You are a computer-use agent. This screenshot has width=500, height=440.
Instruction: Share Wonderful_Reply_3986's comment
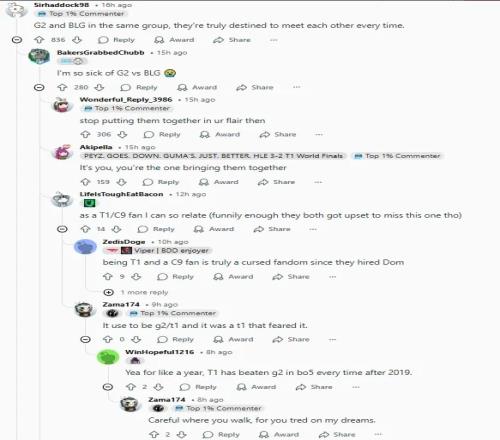pyautogui.click(x=278, y=134)
